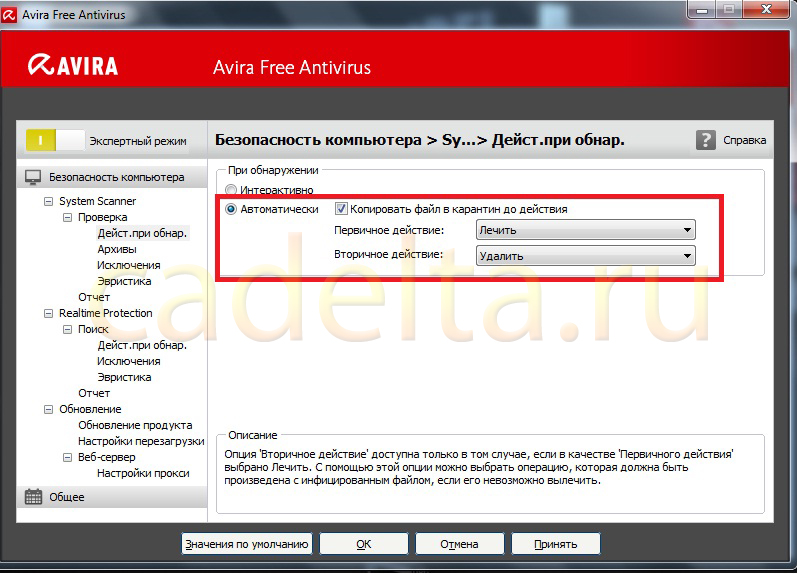Viewport: 797px width, 574px height.
Task: Open the Справка help link
Action: pyautogui.click(x=745, y=140)
